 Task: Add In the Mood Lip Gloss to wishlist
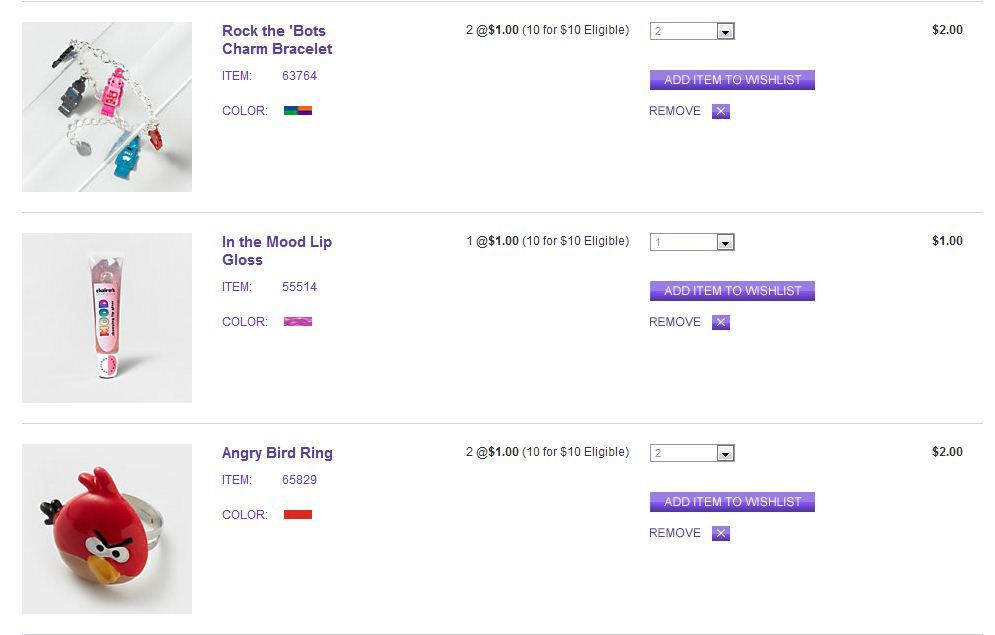[732, 291]
